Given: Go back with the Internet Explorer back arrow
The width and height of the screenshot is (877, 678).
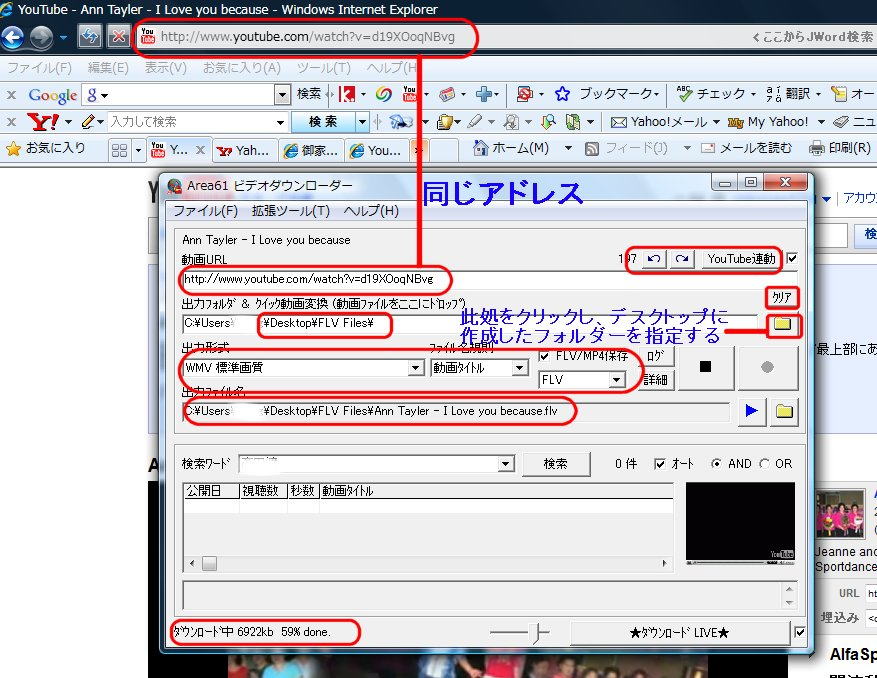Looking at the screenshot, I should click(x=12, y=37).
